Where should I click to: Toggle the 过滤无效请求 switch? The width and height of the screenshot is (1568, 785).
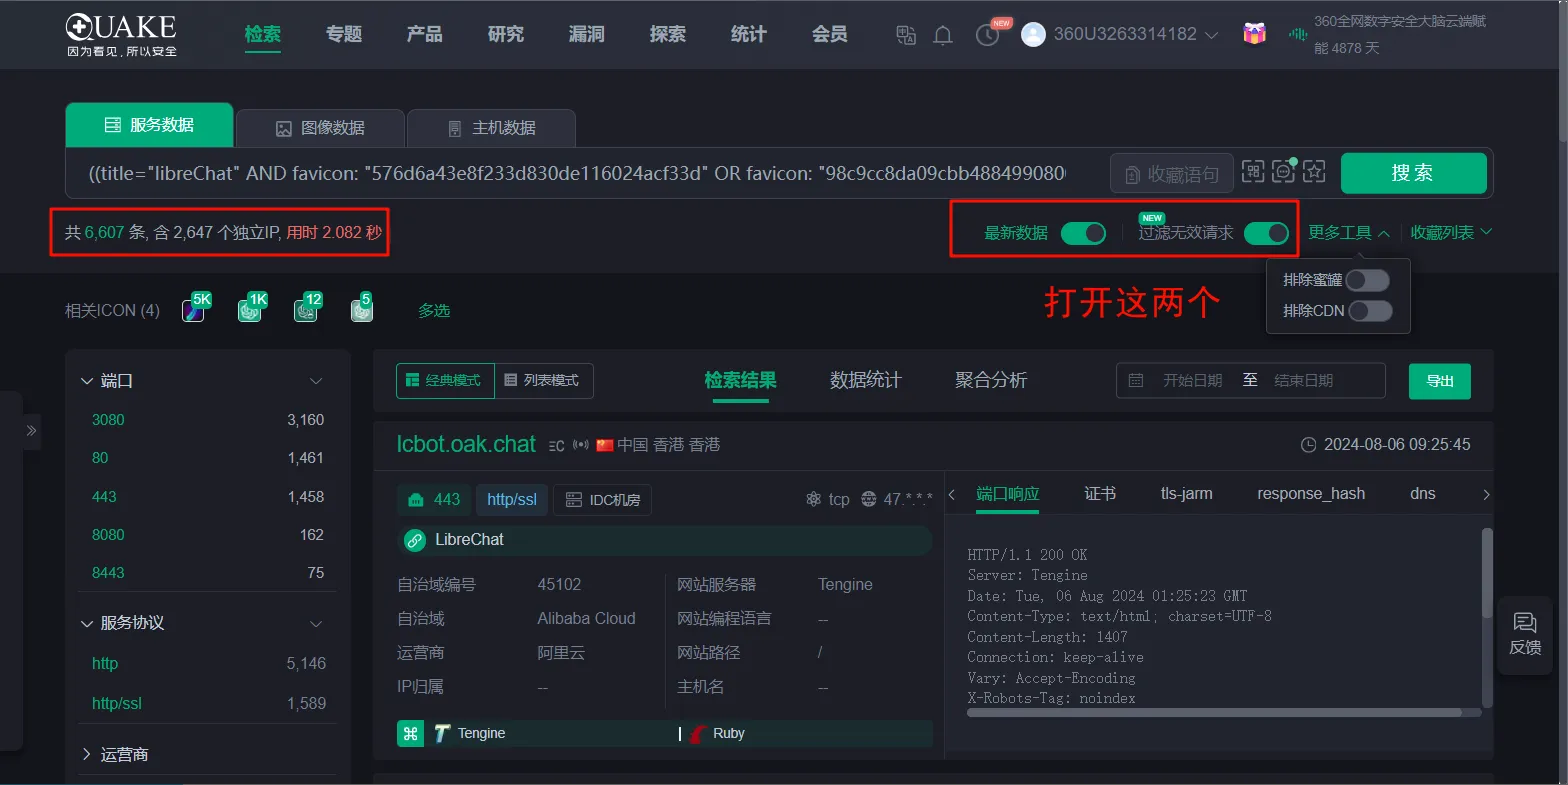click(1266, 233)
